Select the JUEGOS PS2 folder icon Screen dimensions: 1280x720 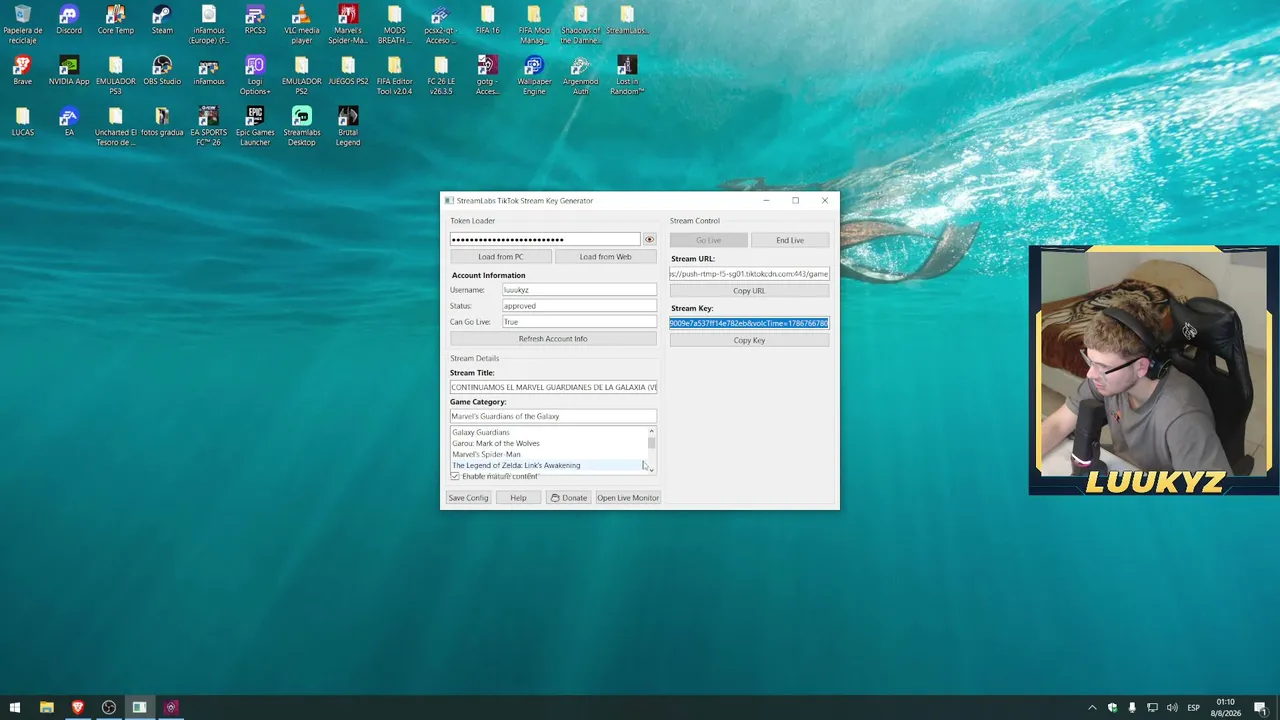pos(348,71)
